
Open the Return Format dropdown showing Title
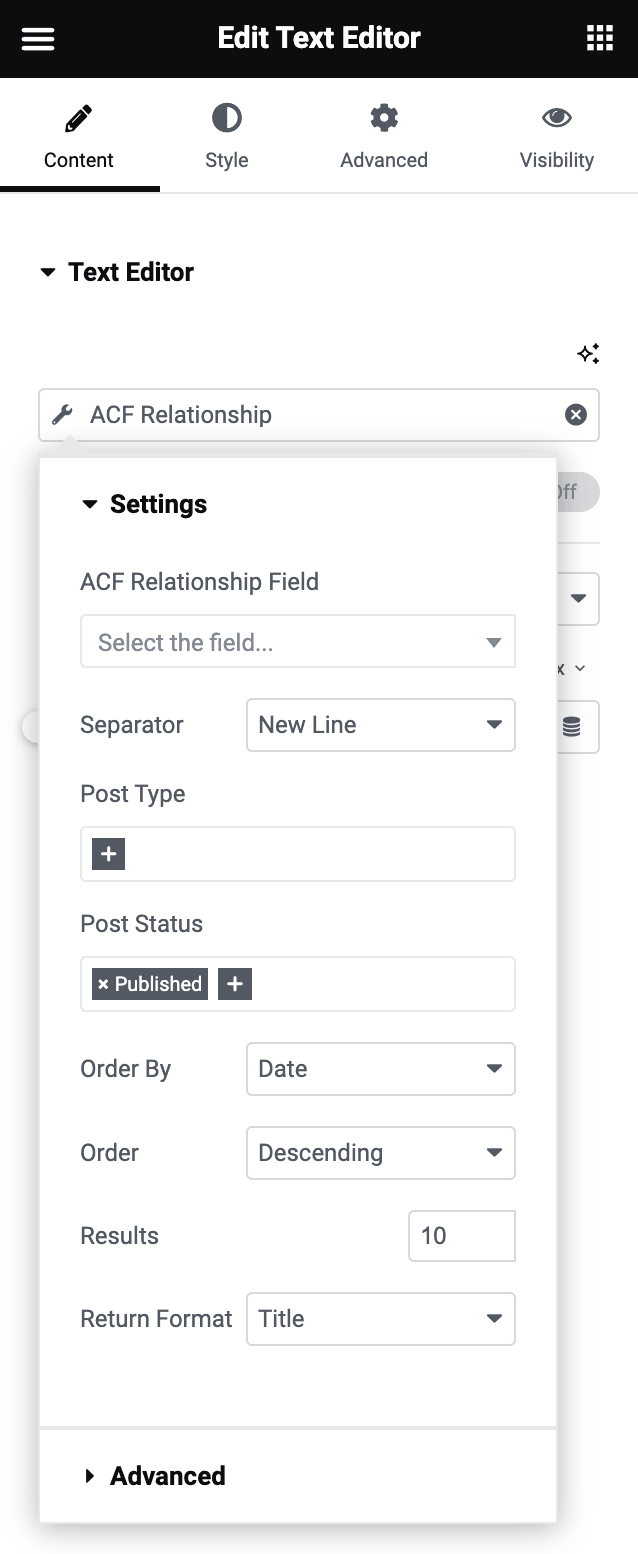(380, 1318)
